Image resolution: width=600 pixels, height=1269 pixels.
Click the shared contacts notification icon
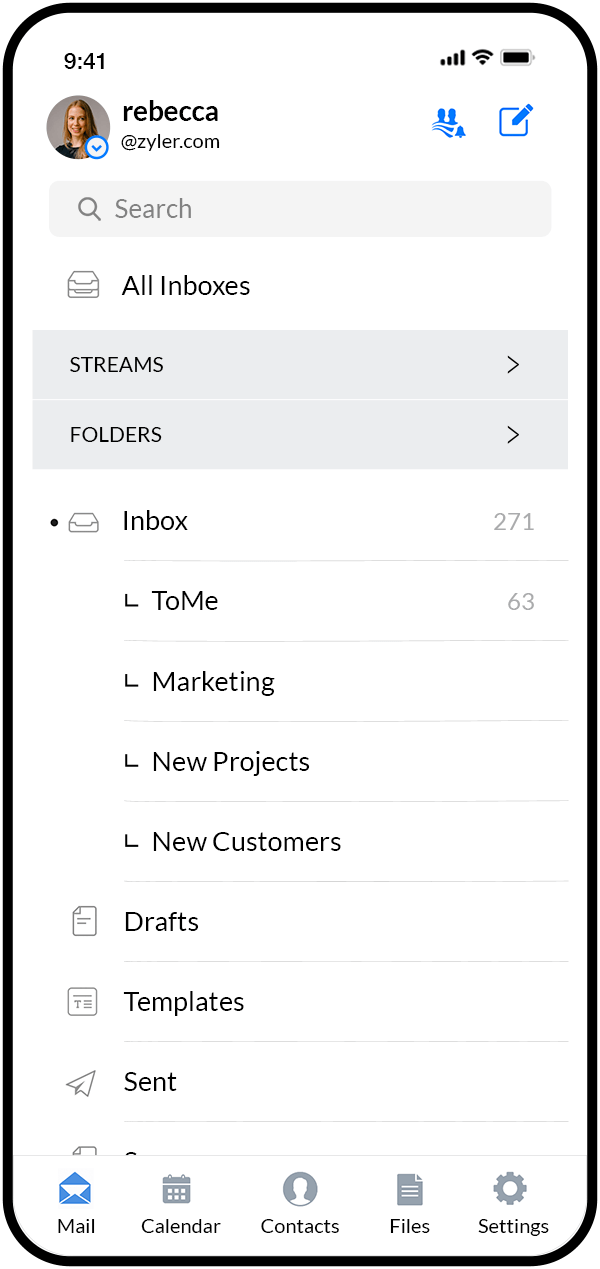pos(448,121)
